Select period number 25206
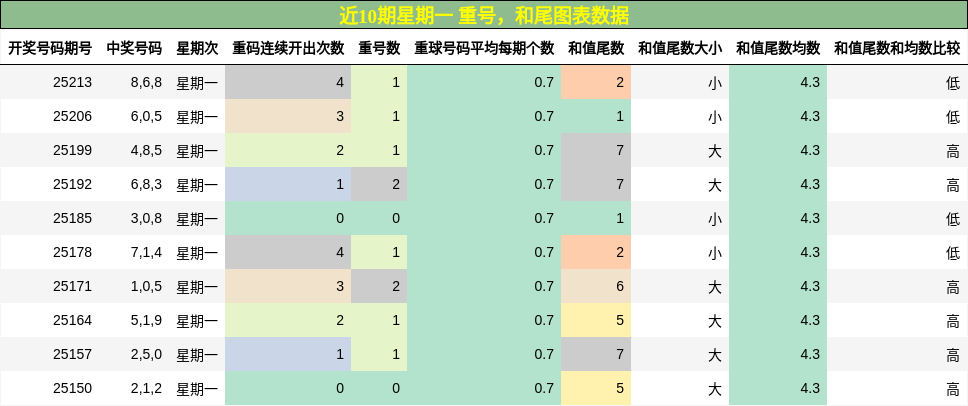 tap(72, 117)
